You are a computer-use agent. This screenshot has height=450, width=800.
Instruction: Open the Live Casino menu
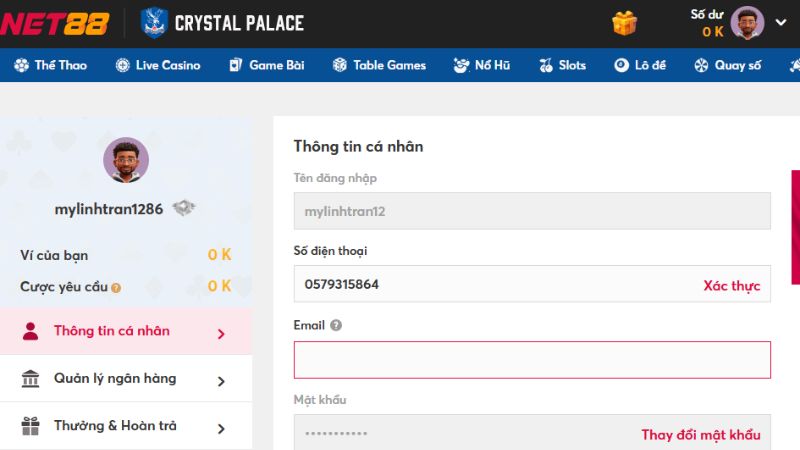[x=158, y=65]
